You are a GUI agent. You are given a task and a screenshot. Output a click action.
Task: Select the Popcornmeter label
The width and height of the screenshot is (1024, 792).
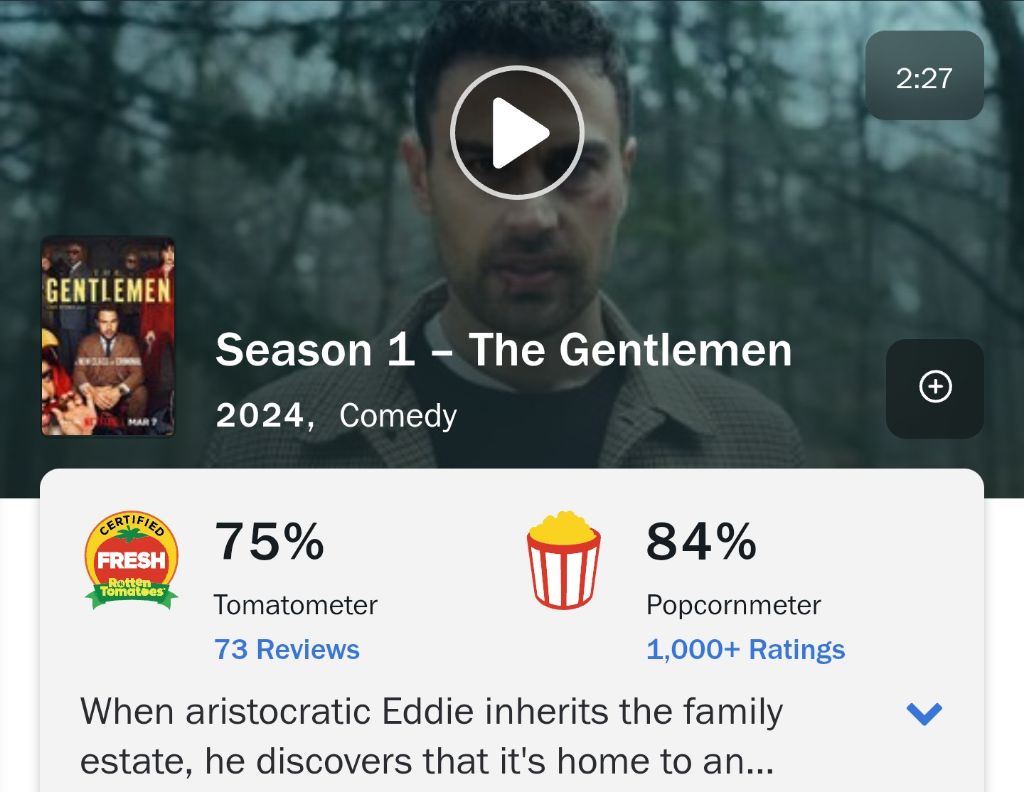[x=733, y=605]
